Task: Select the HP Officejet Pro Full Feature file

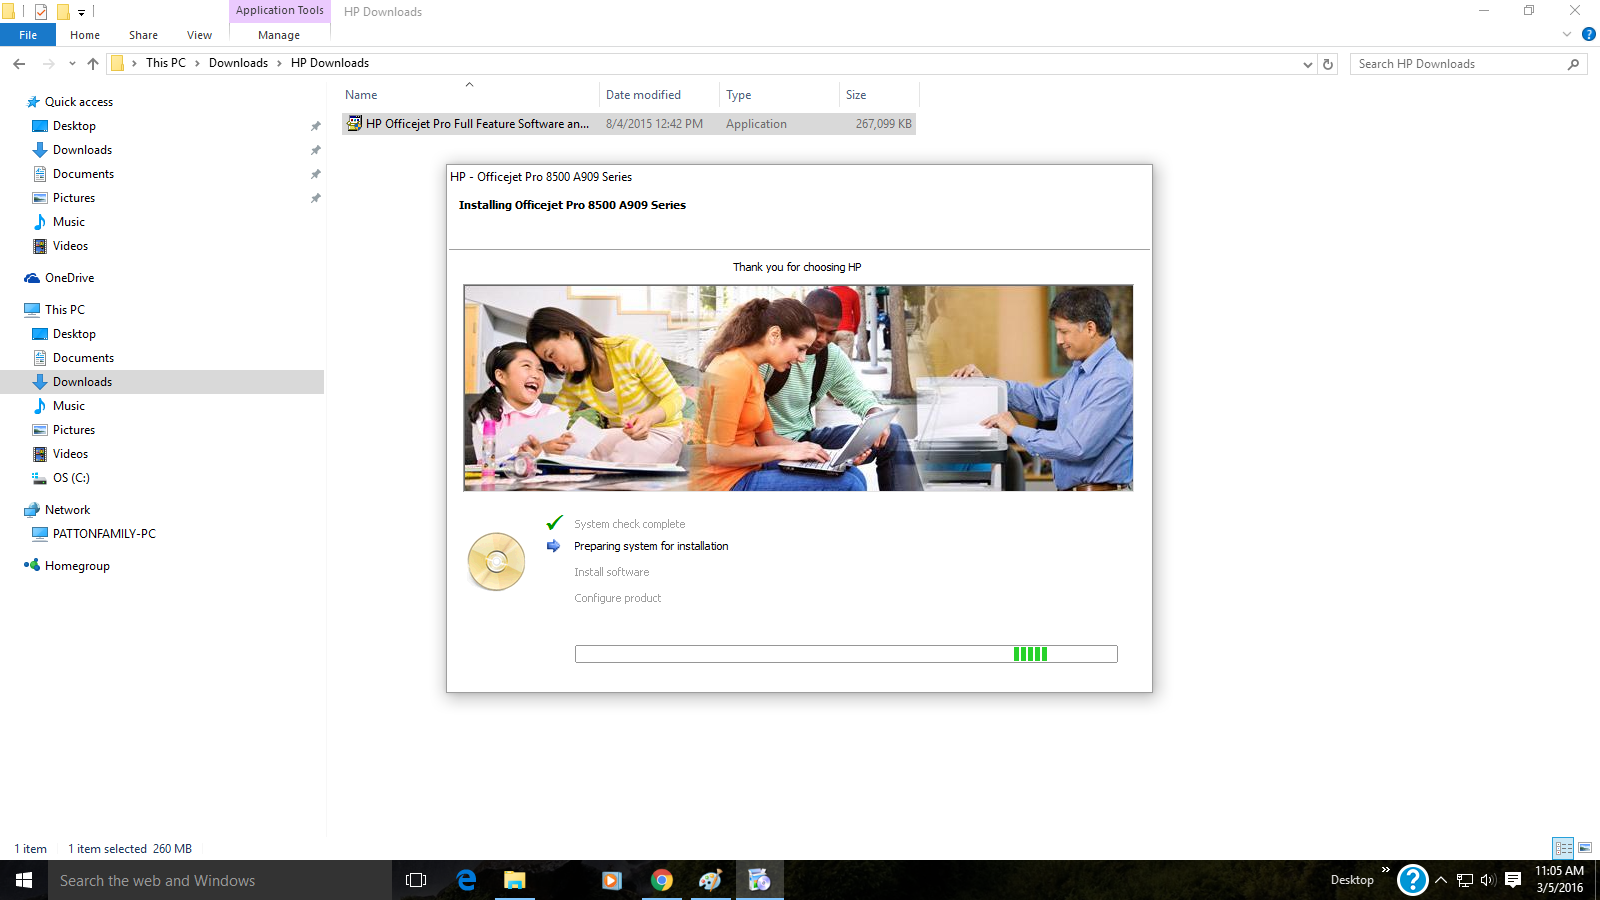Action: pos(628,124)
